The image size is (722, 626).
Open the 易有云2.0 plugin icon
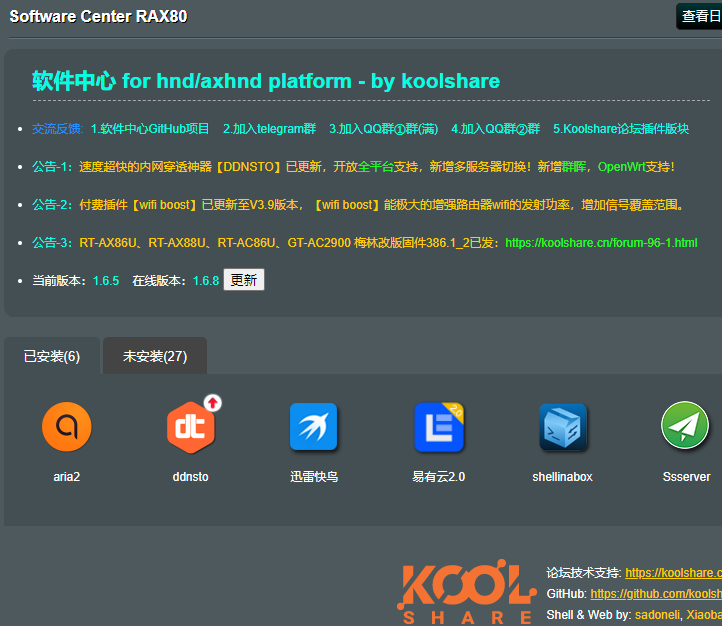pyautogui.click(x=439, y=427)
